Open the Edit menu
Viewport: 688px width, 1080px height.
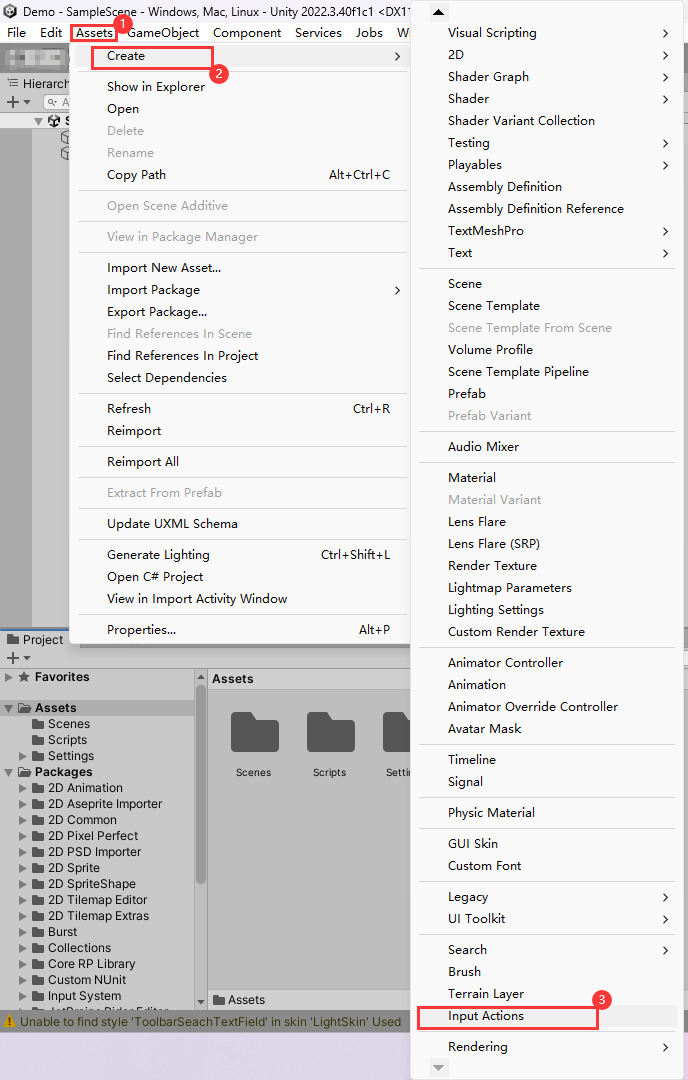[x=51, y=32]
